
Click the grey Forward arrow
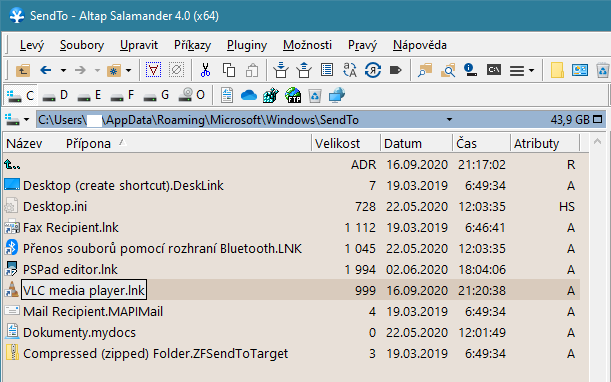(80, 71)
